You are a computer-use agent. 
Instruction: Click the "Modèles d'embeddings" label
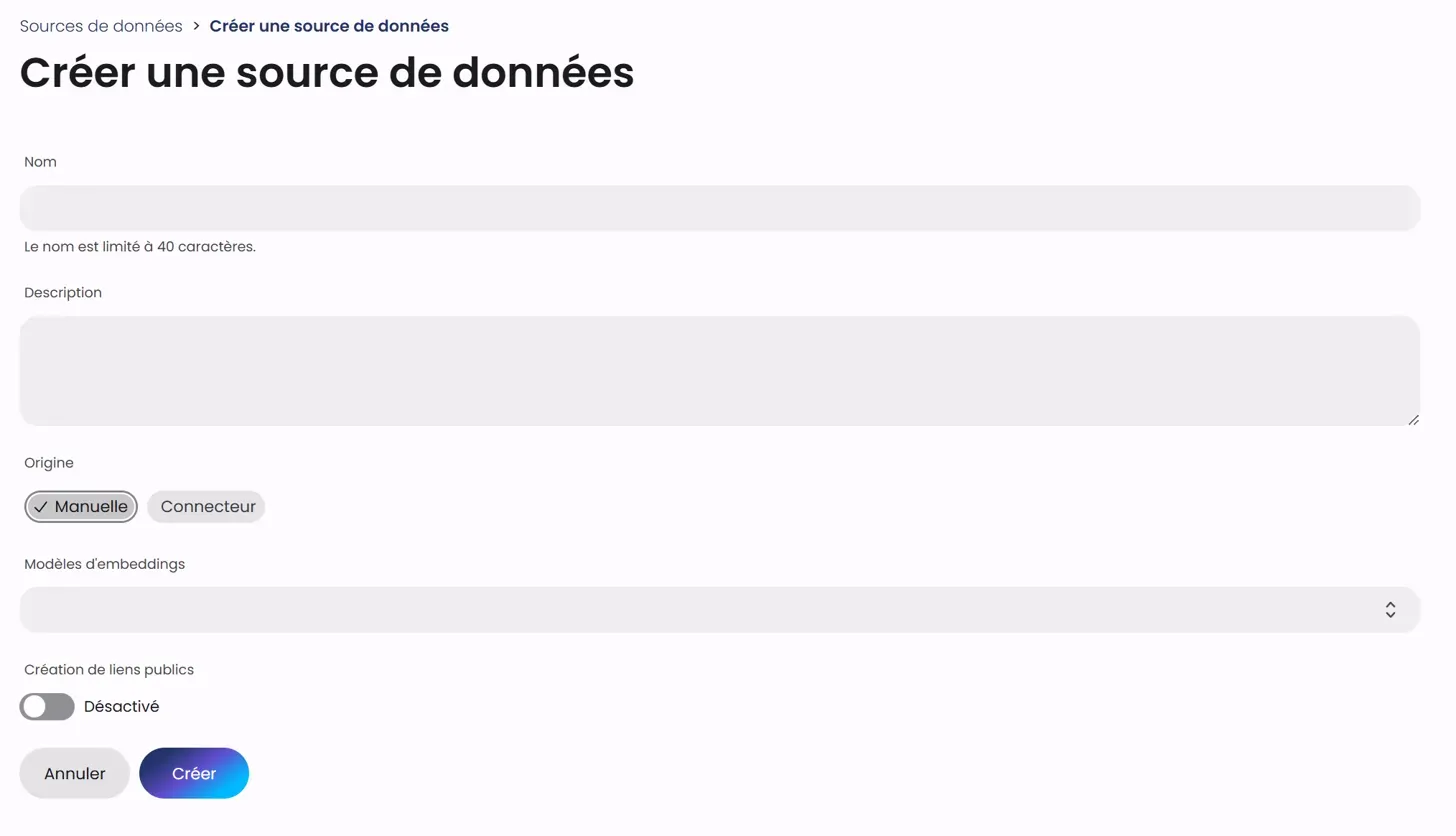pyautogui.click(x=105, y=564)
